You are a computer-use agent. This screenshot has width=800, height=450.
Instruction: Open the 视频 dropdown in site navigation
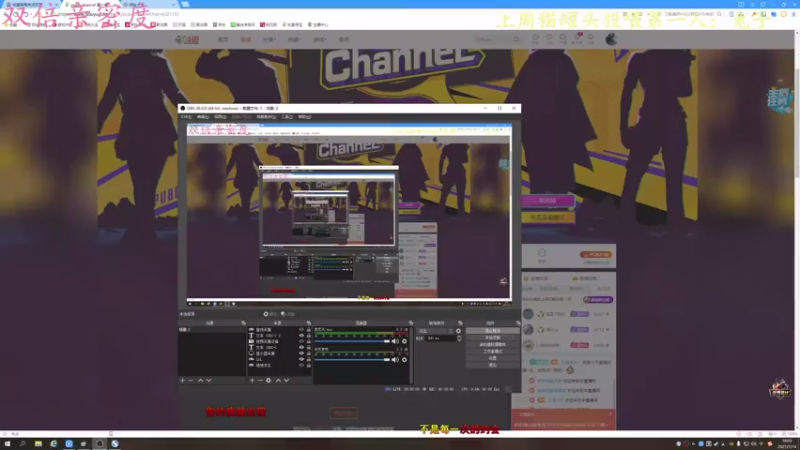click(294, 39)
